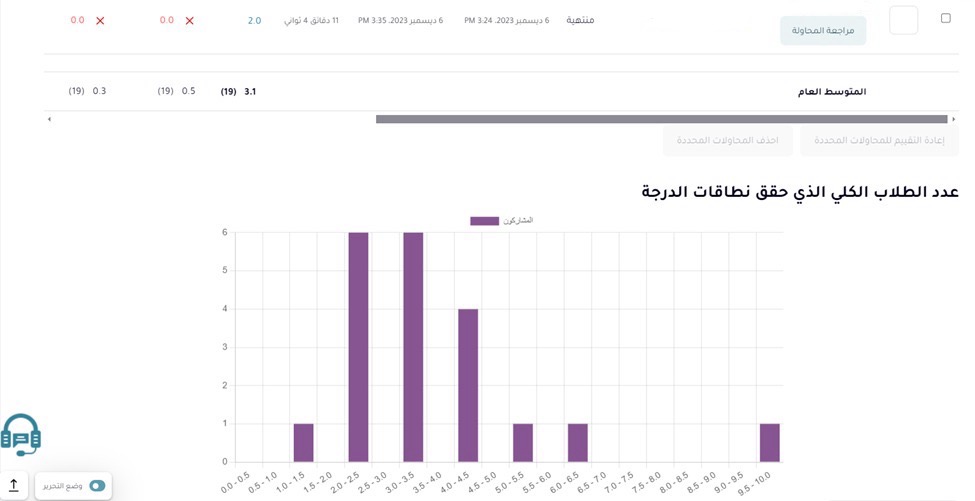Click احذف المحاولات المحددة delete button
This screenshot has width=975, height=501.
728,141
